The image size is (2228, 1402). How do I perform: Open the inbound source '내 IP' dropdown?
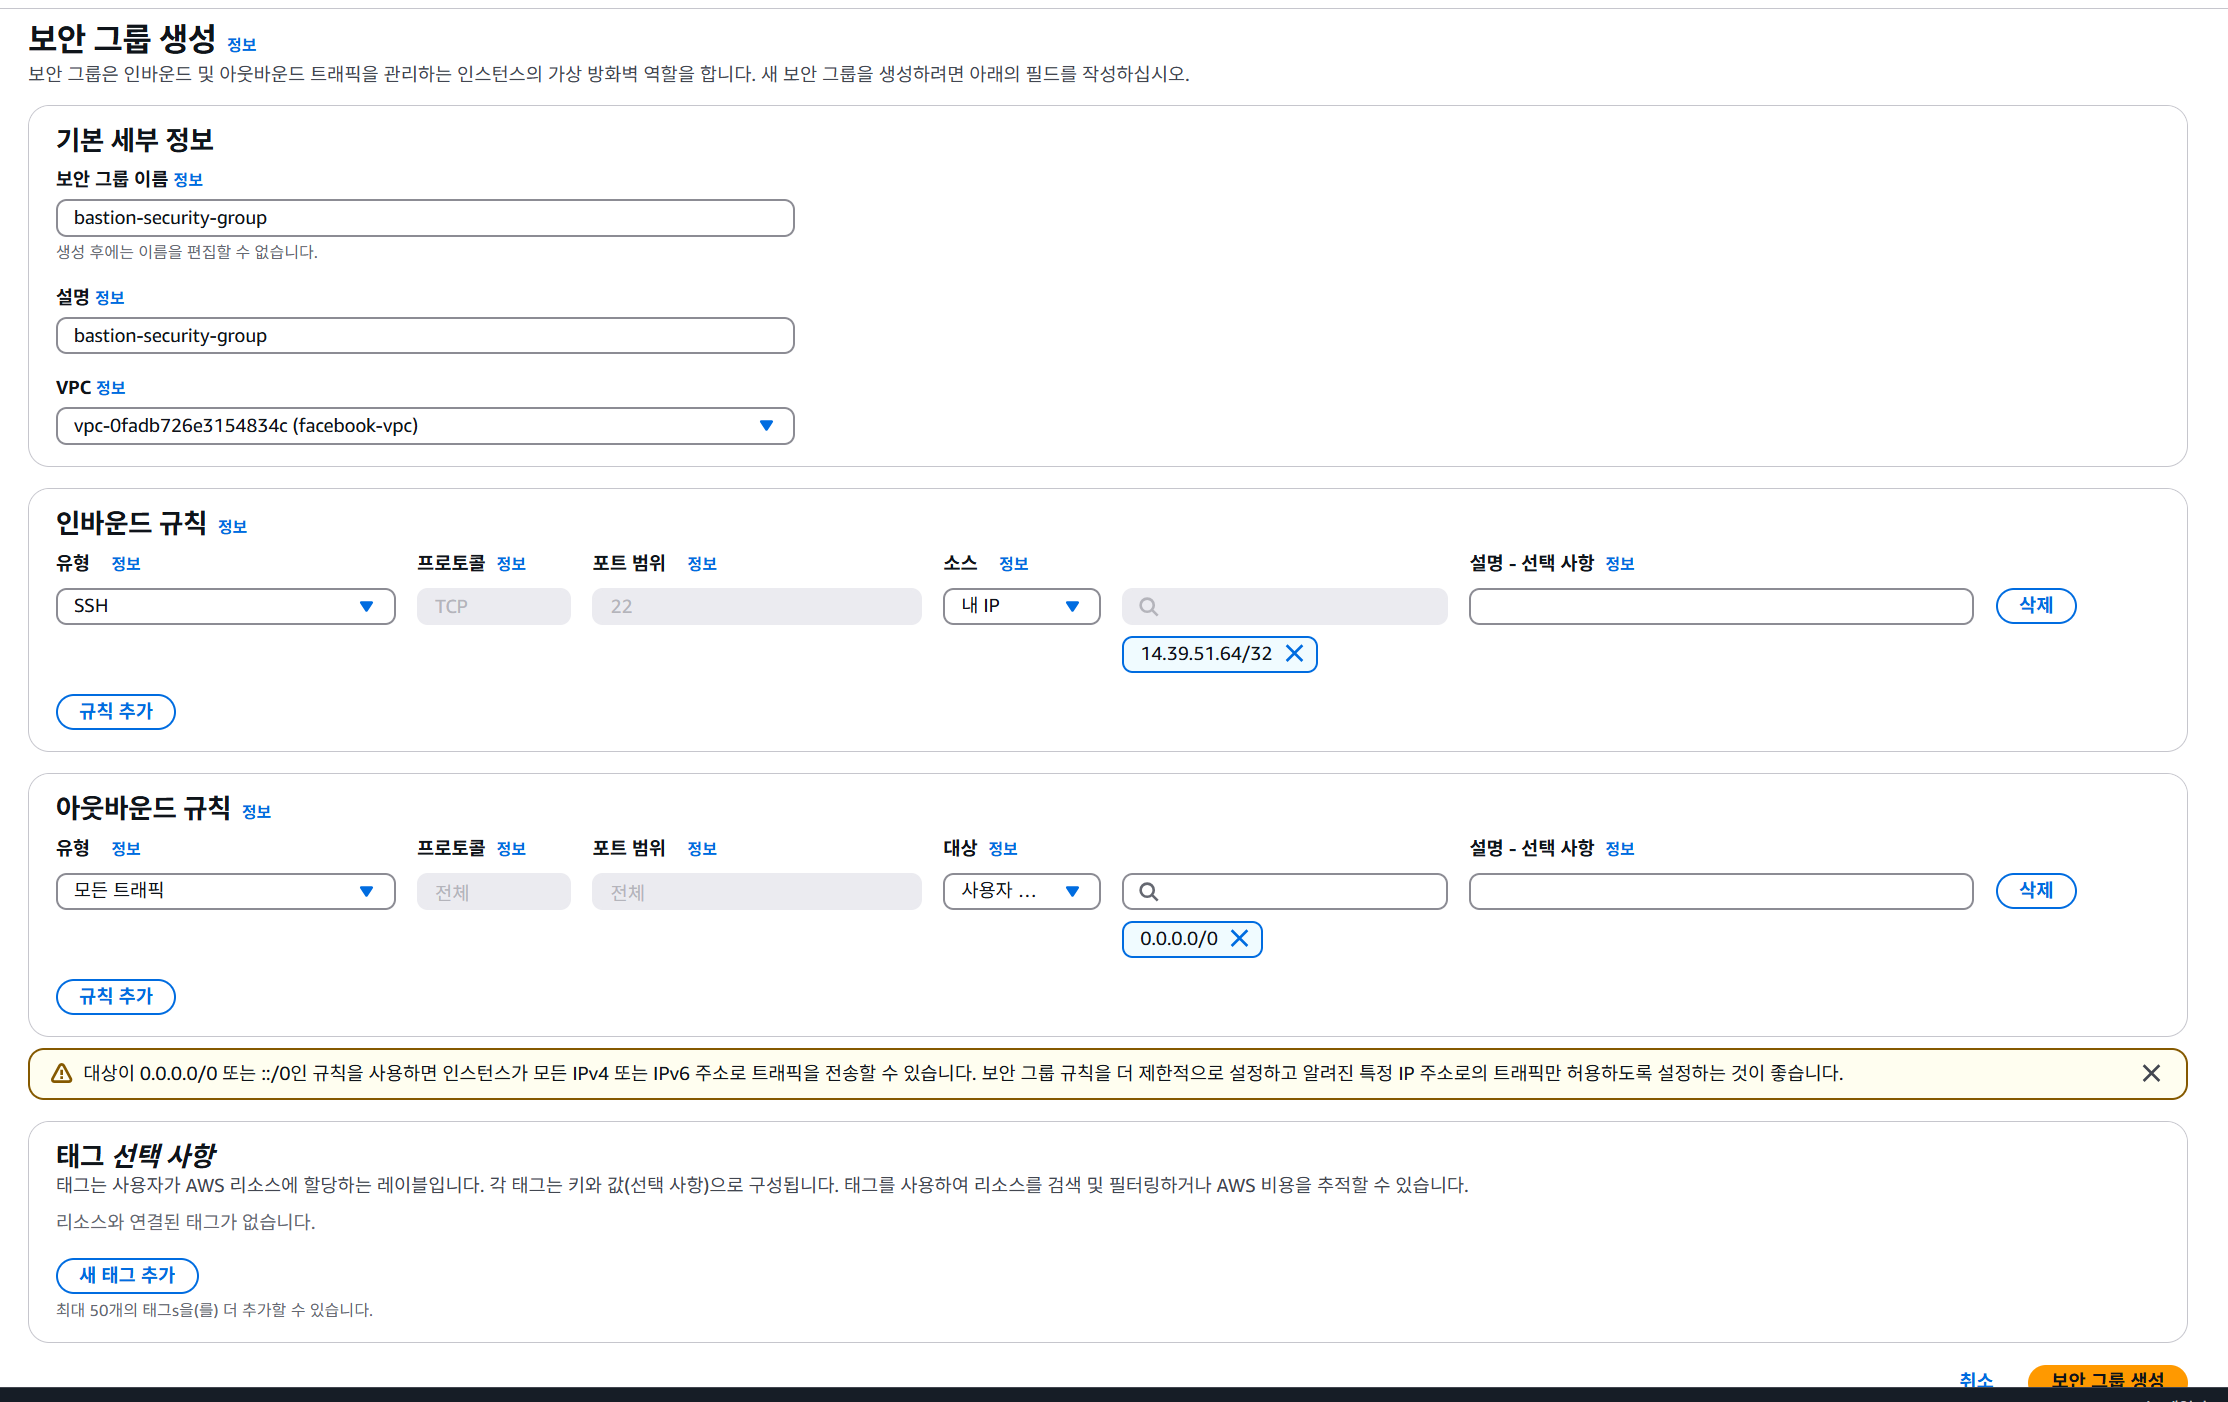click(x=1021, y=606)
